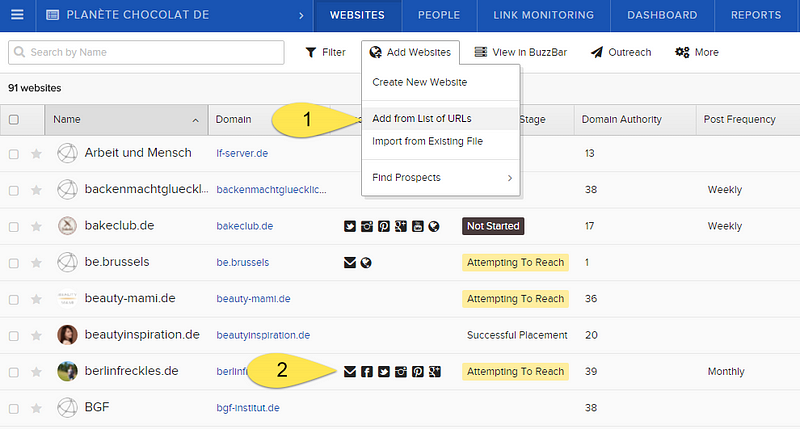Screen dimensions: 800x429
Task: Click Facebook icon for berlinfreckles.de
Action: point(367,371)
